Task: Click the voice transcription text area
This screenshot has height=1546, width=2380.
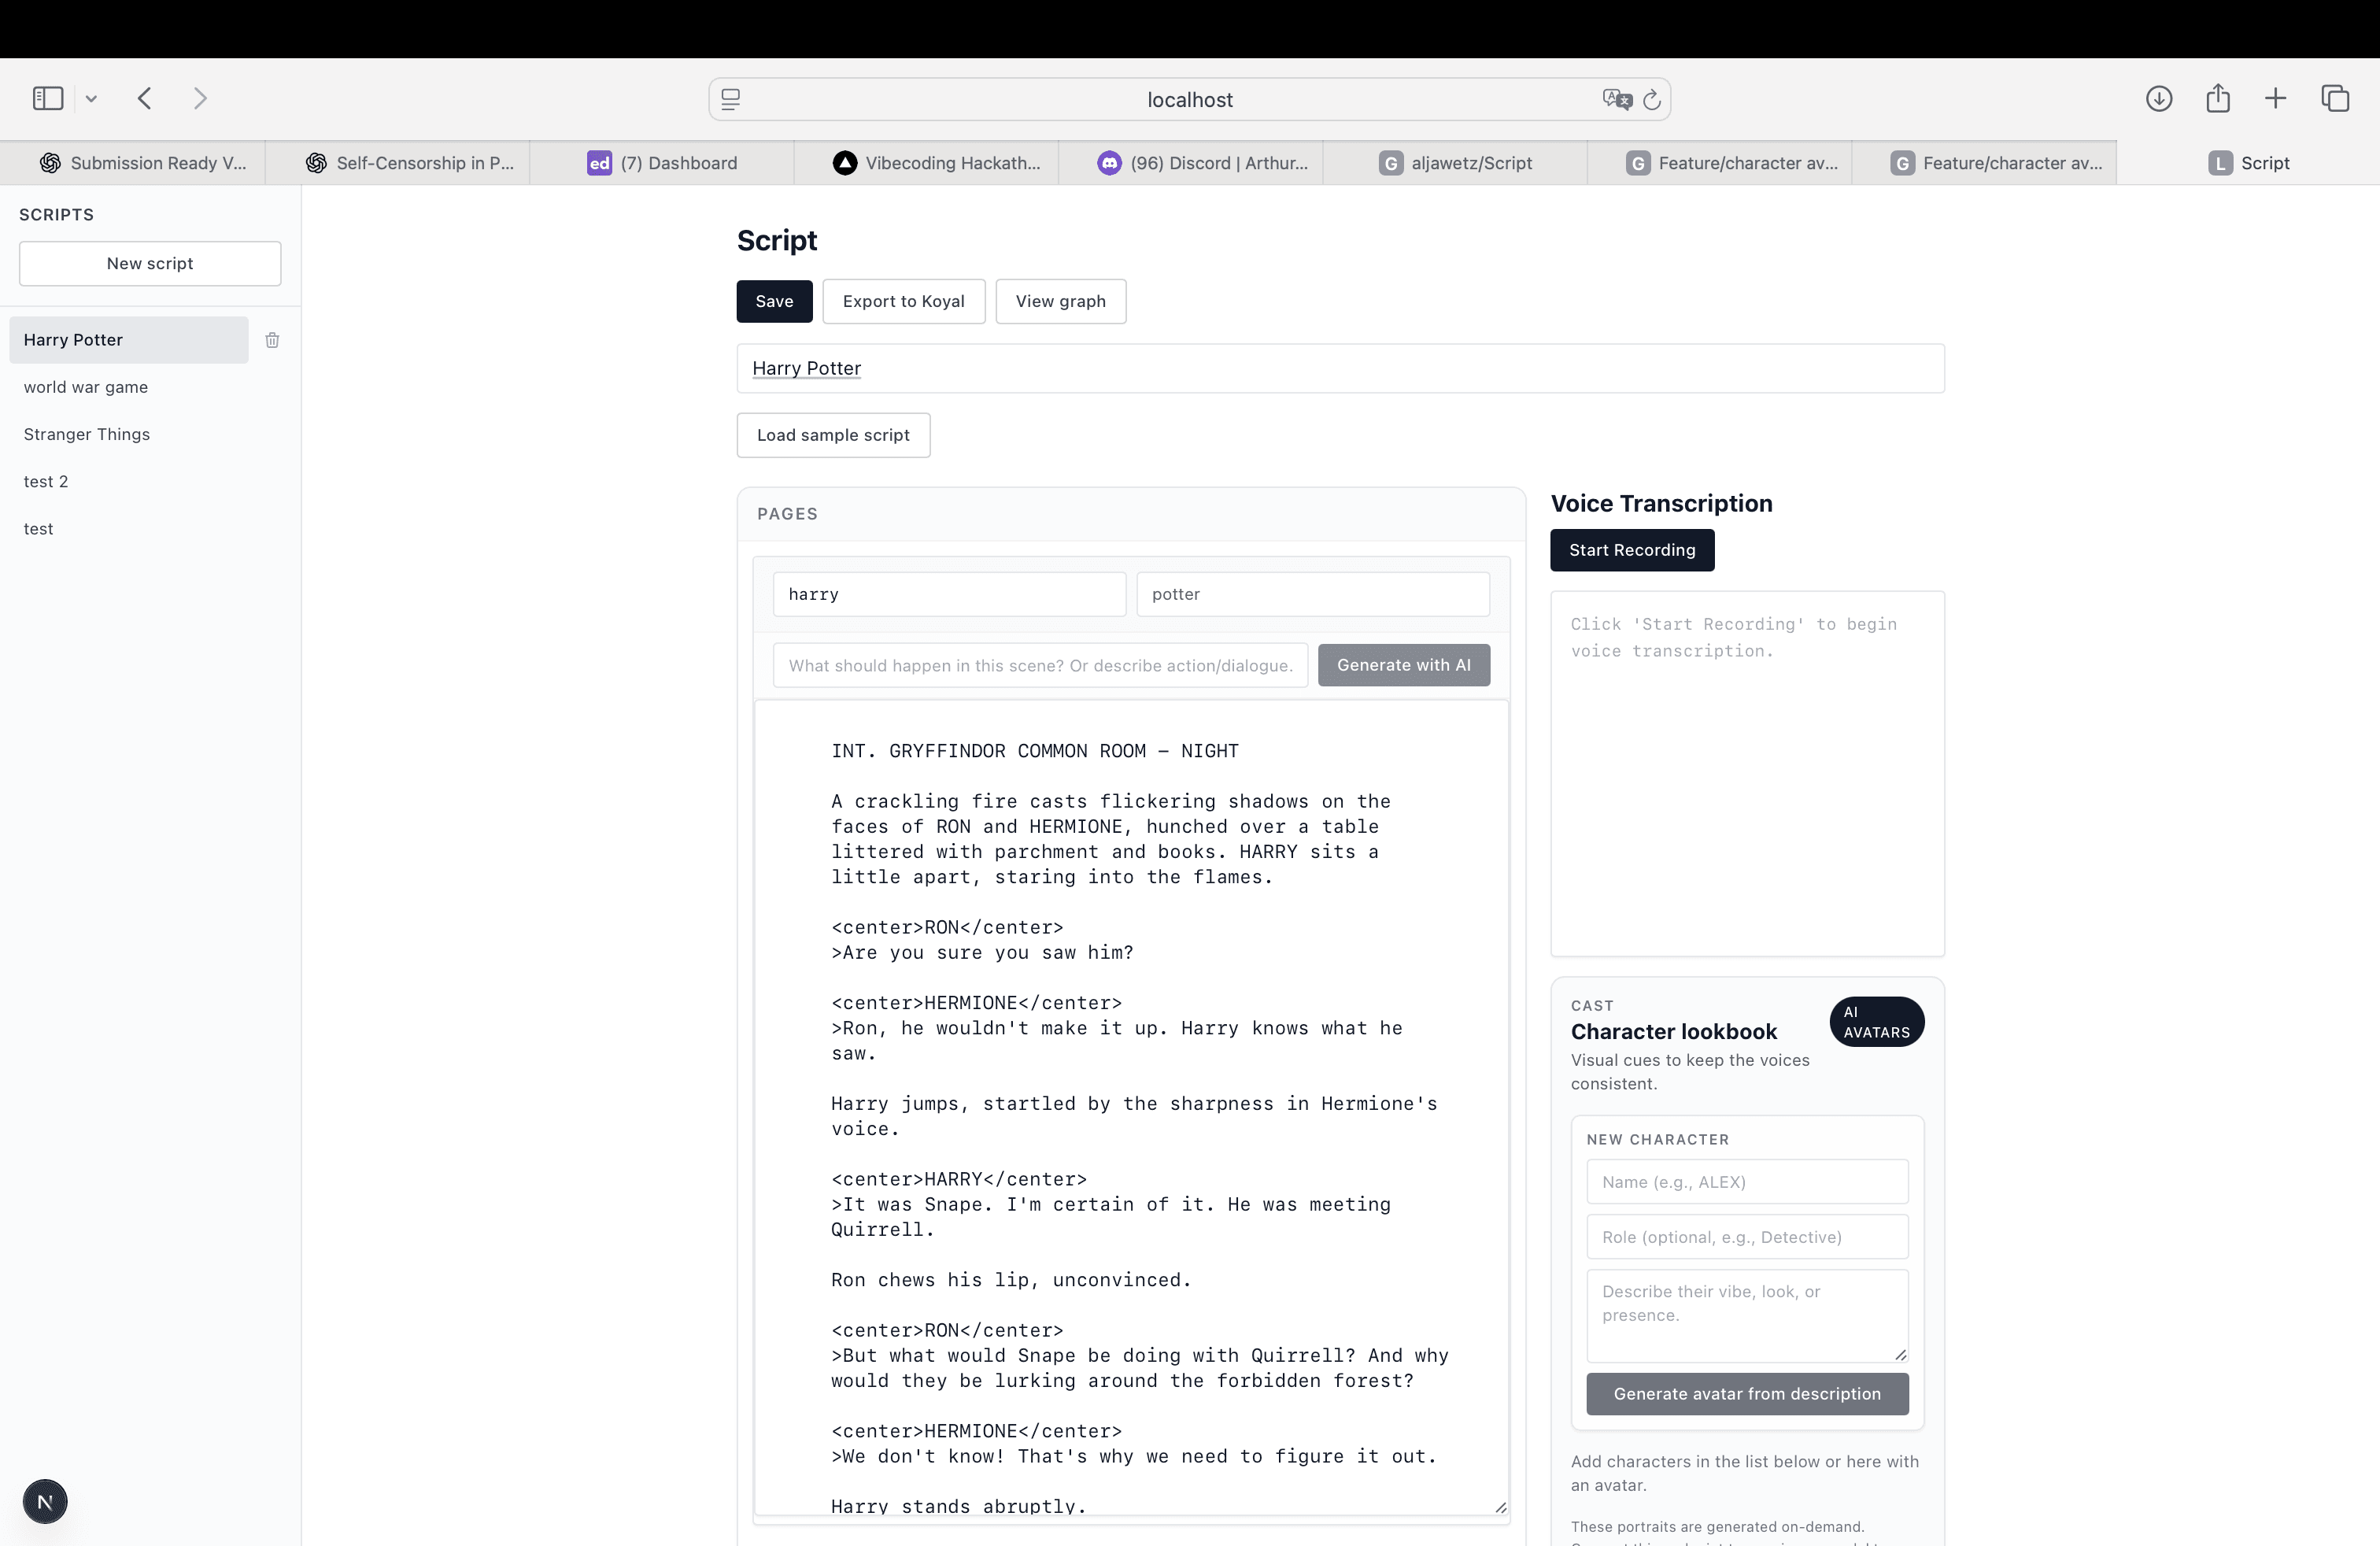Action: pos(1747,773)
